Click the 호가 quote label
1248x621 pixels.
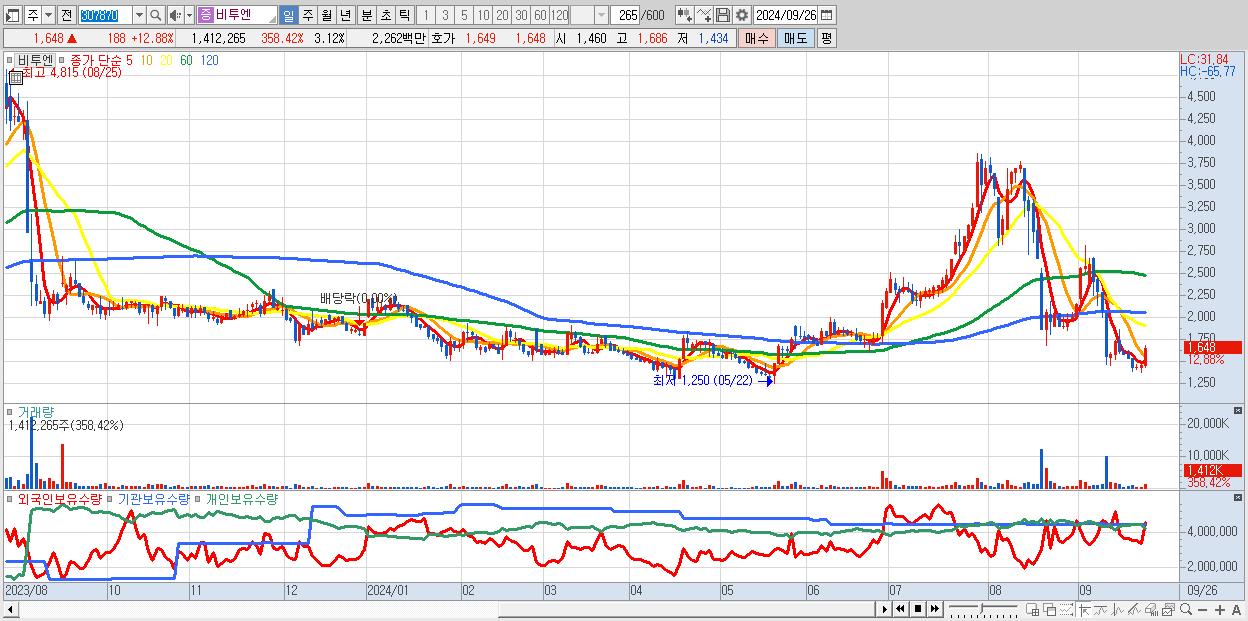(x=443, y=38)
